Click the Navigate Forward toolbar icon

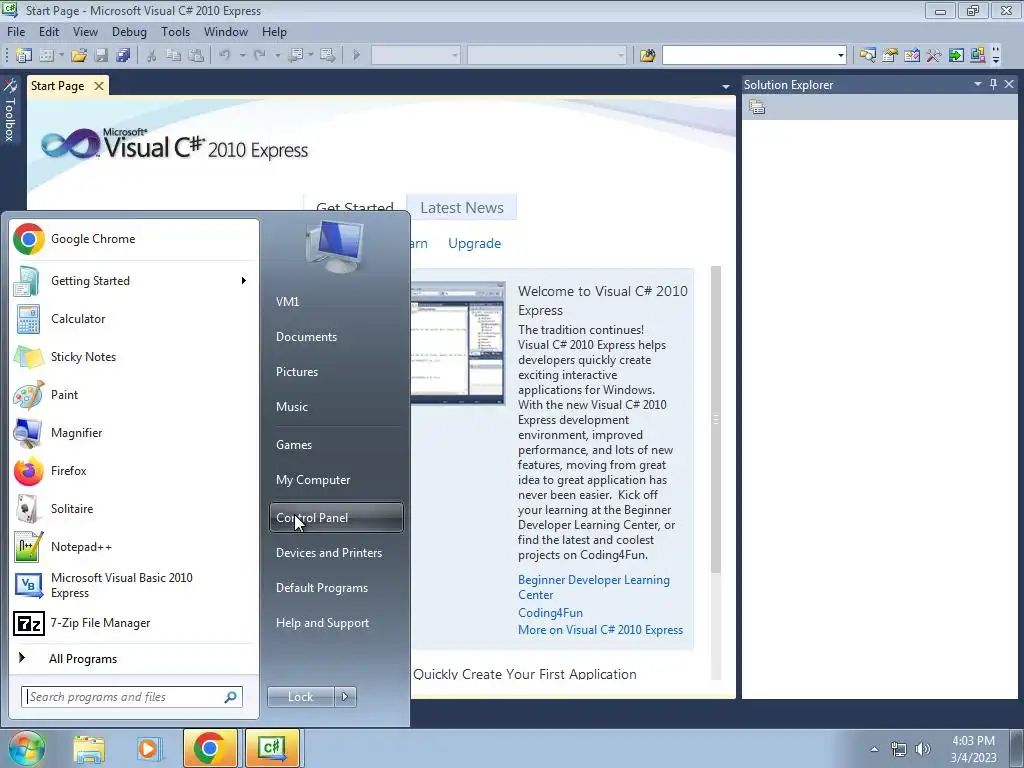coord(328,56)
